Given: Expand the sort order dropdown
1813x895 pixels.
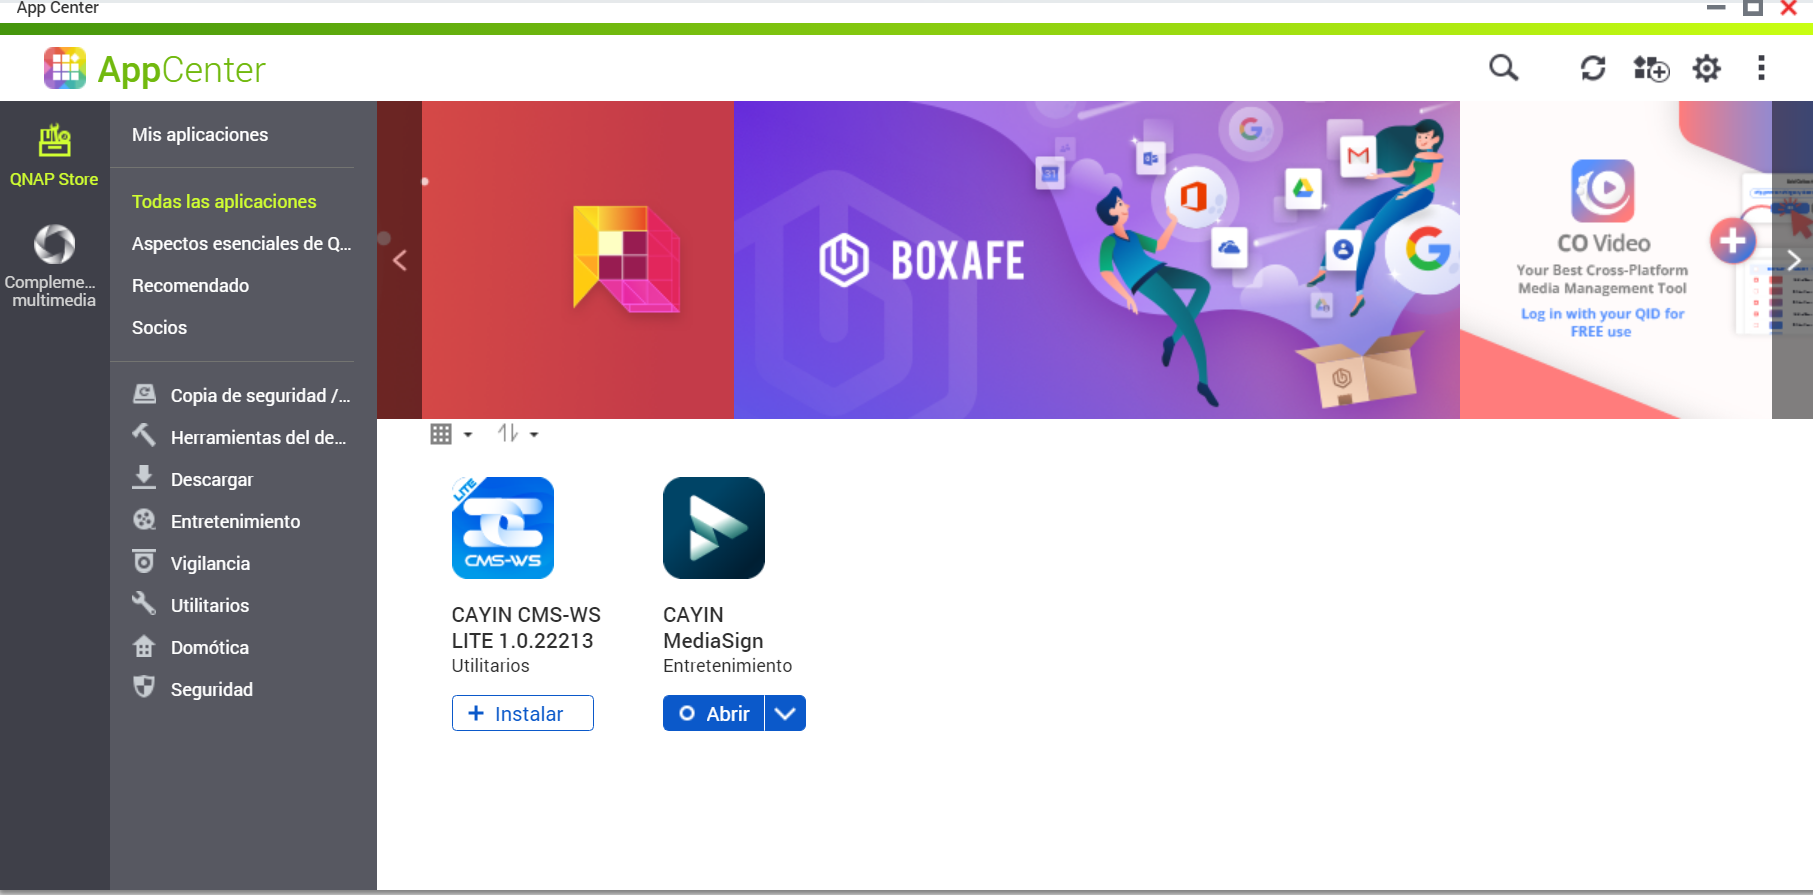Looking at the screenshot, I should click(517, 434).
